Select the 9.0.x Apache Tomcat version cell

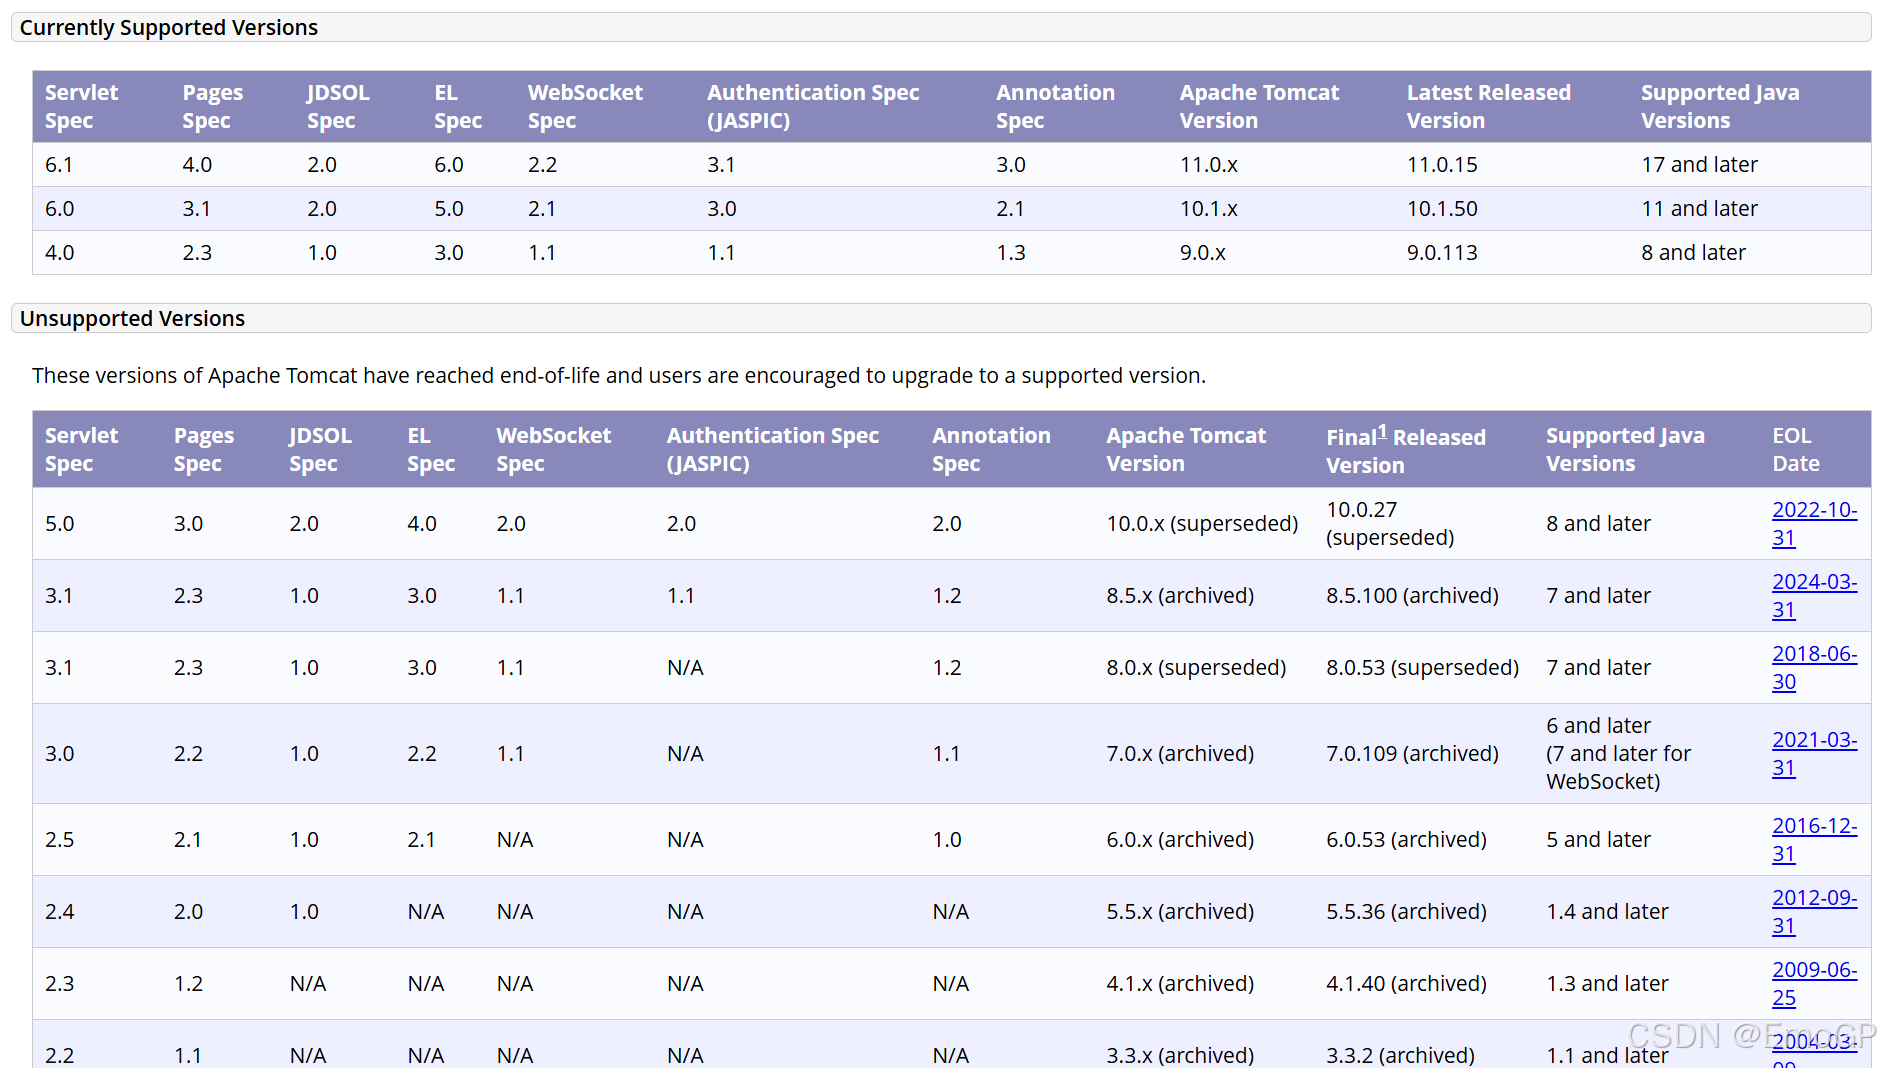click(1202, 253)
